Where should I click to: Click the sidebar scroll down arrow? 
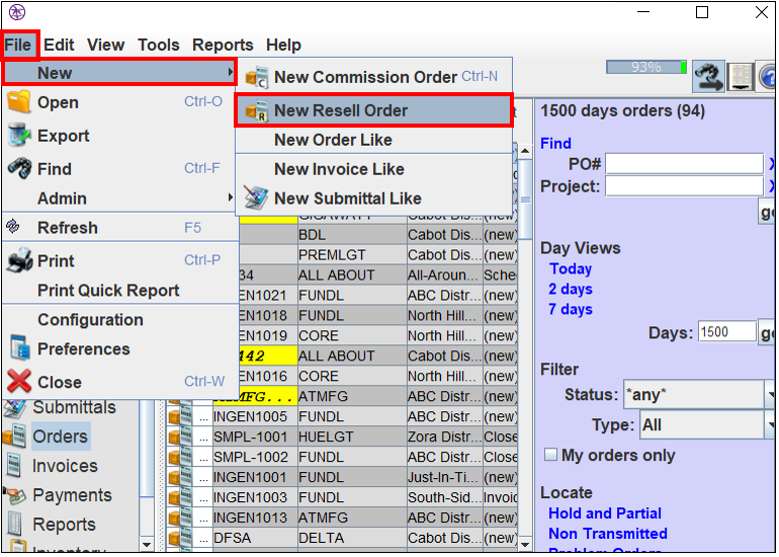tap(147, 545)
